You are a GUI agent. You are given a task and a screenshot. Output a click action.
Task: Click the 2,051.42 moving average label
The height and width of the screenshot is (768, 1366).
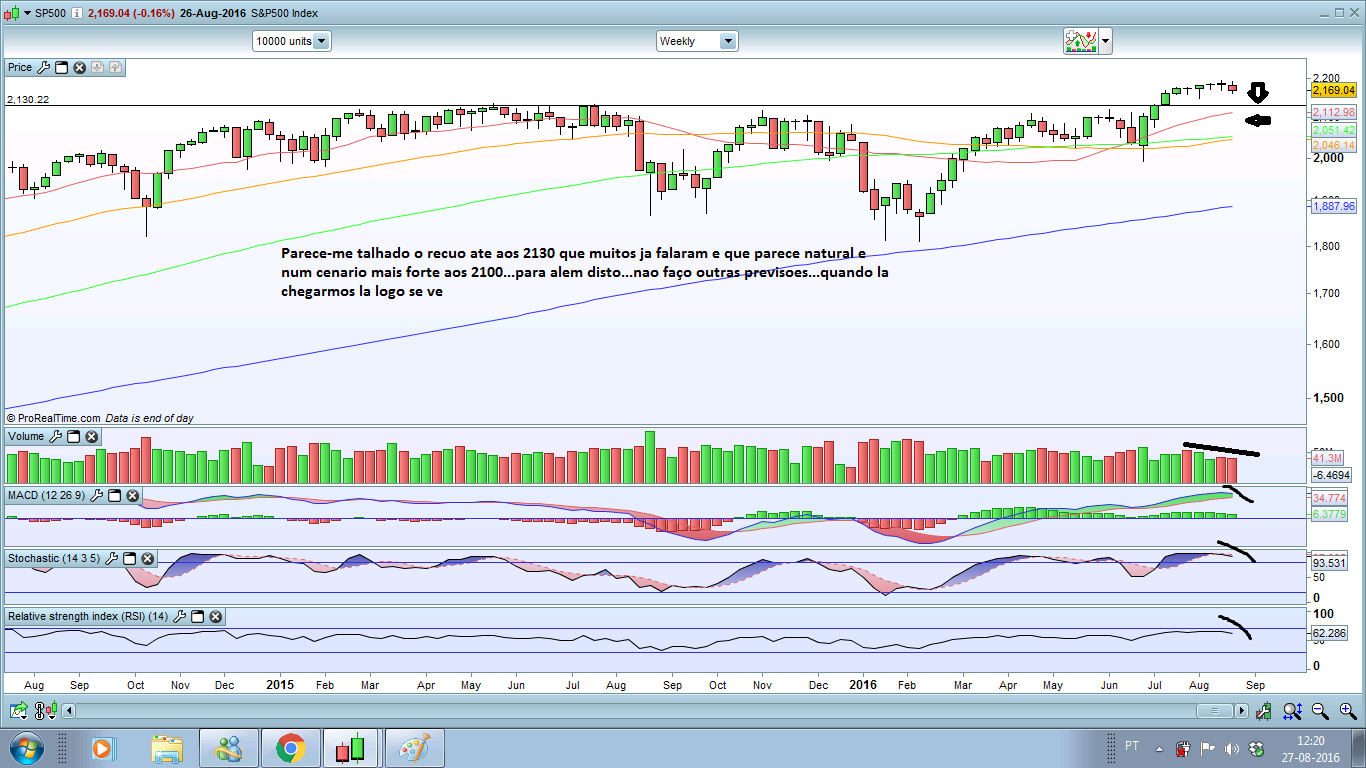pos(1334,131)
